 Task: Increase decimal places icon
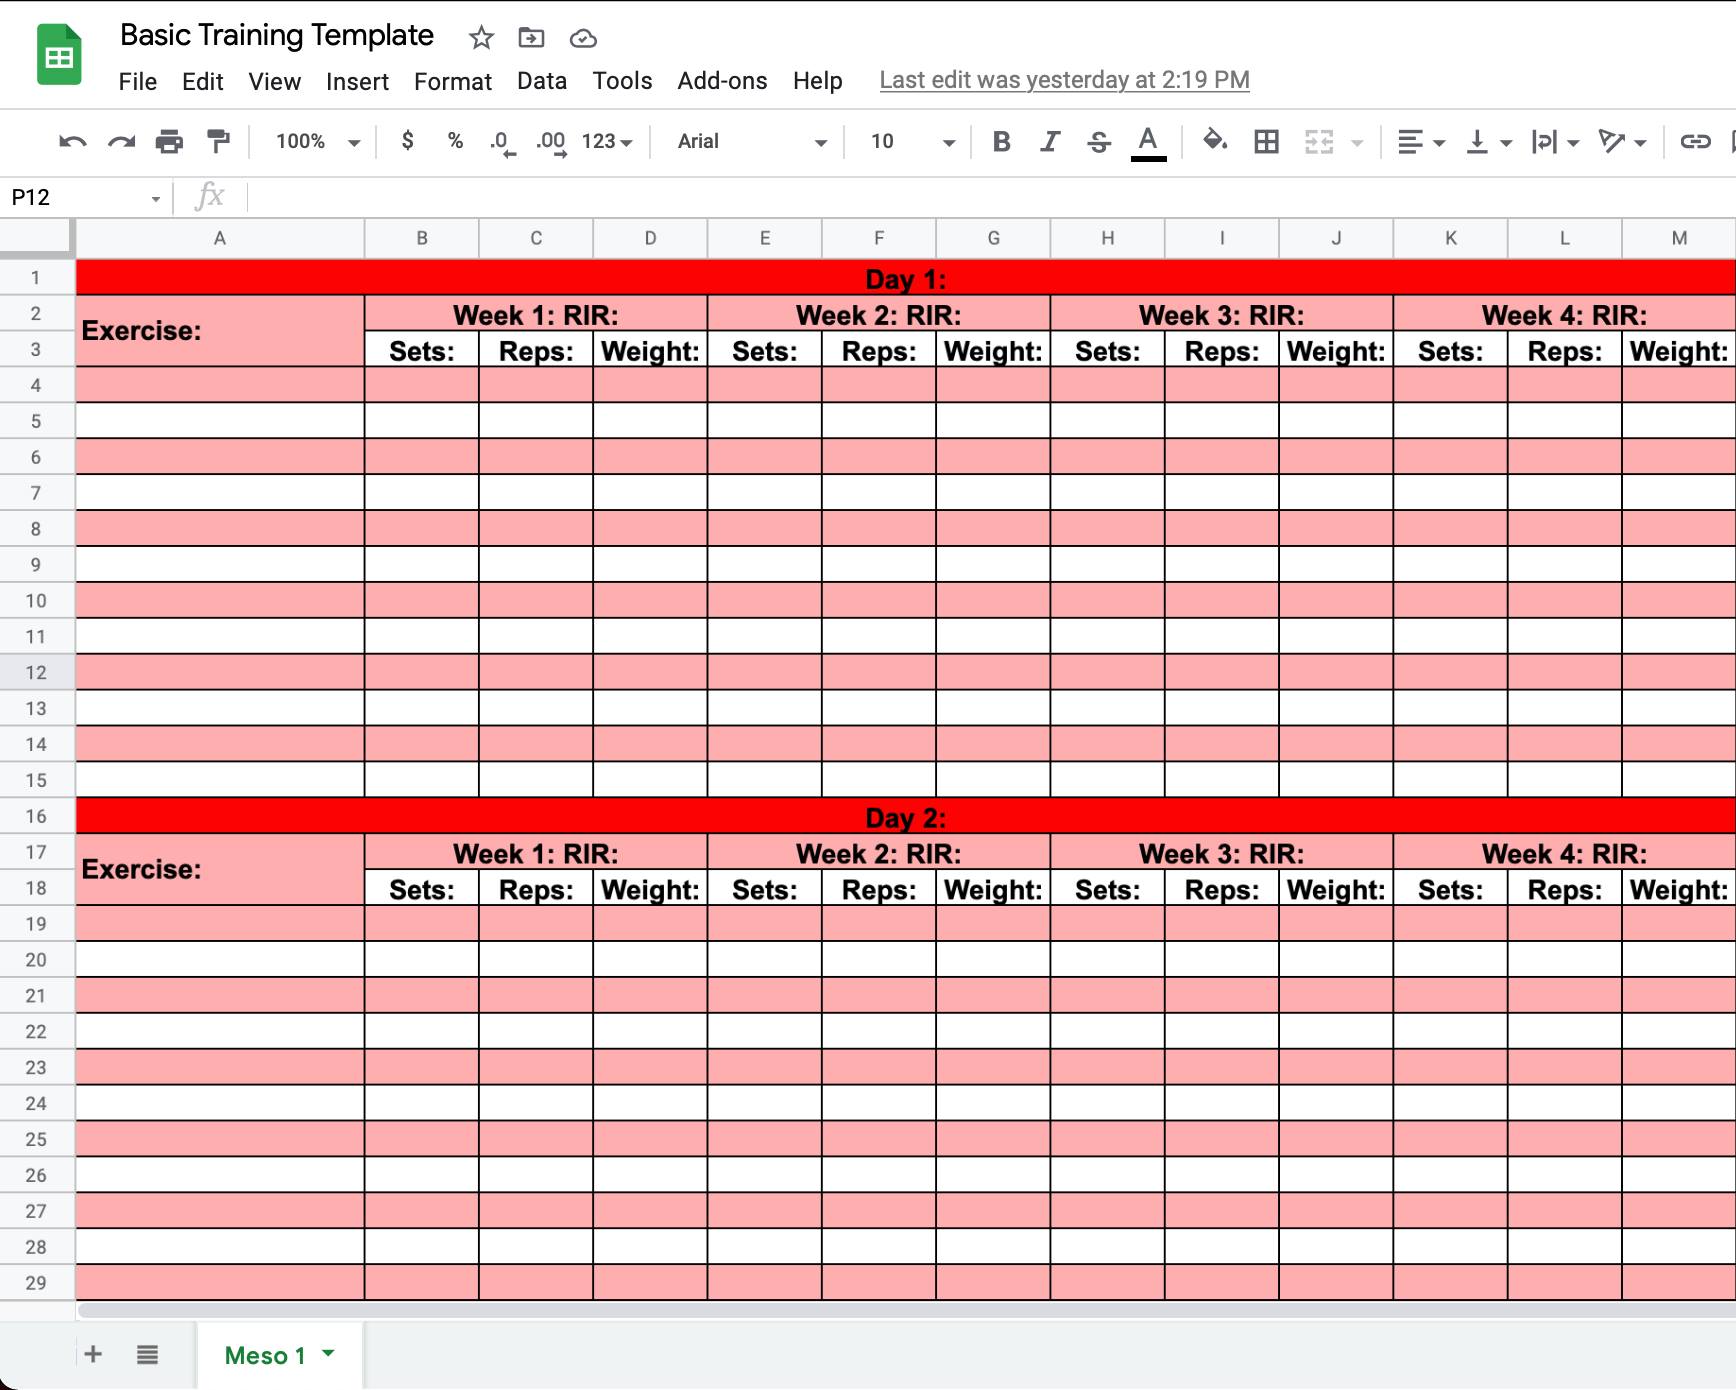coord(551,143)
